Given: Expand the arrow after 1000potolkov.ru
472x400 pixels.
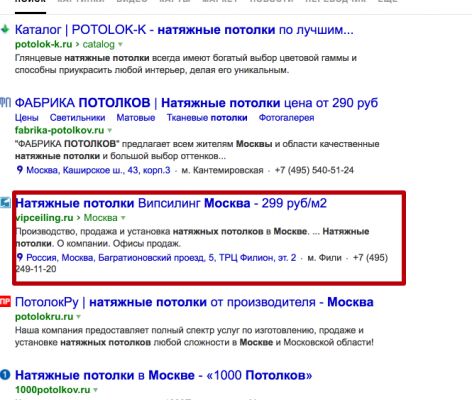Looking at the screenshot, I should pyautogui.click(x=95, y=390).
